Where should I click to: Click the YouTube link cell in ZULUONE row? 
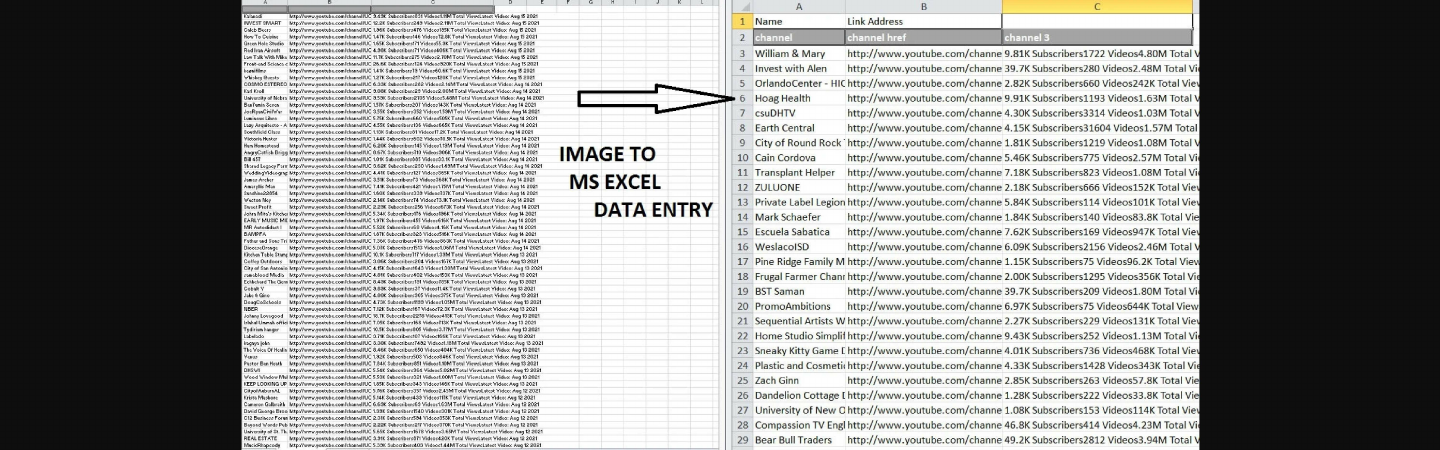[923, 187]
